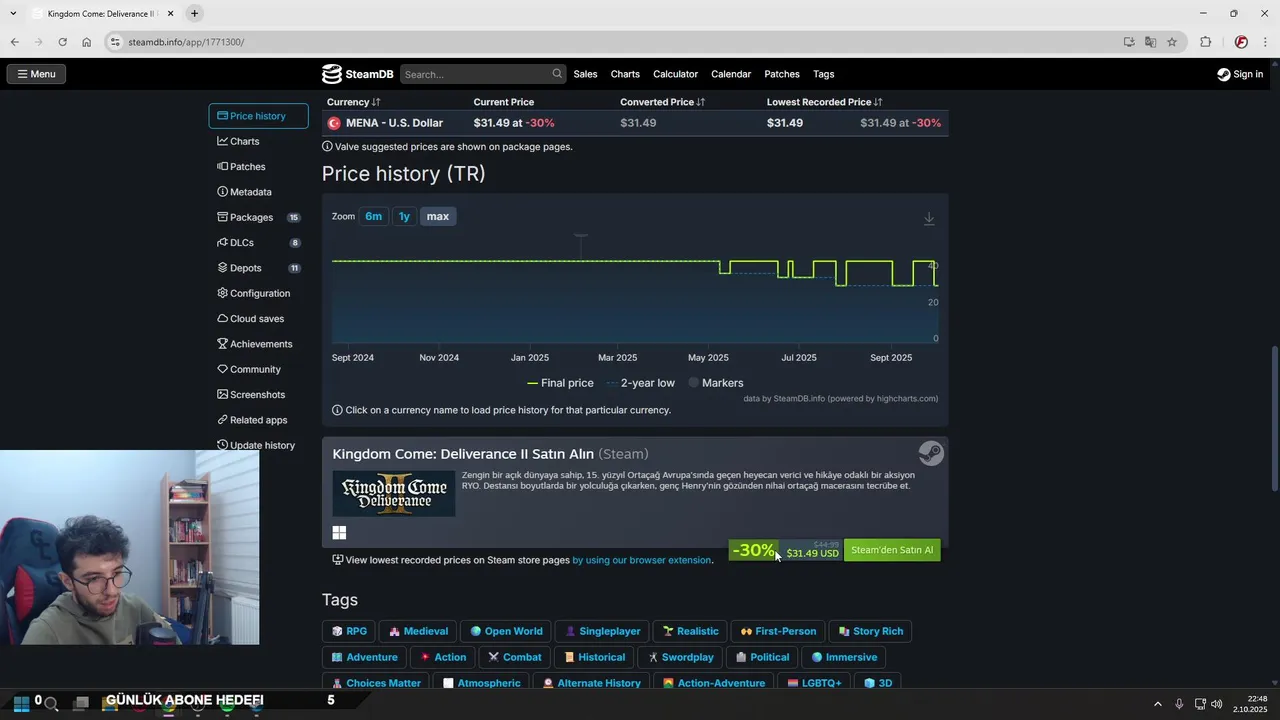The width and height of the screenshot is (1280, 720).
Task: Open the DLCs sidebar section
Action: pos(258,243)
